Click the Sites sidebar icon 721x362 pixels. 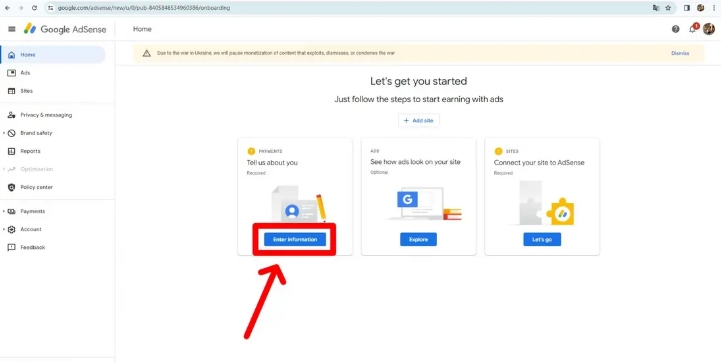(x=12, y=91)
